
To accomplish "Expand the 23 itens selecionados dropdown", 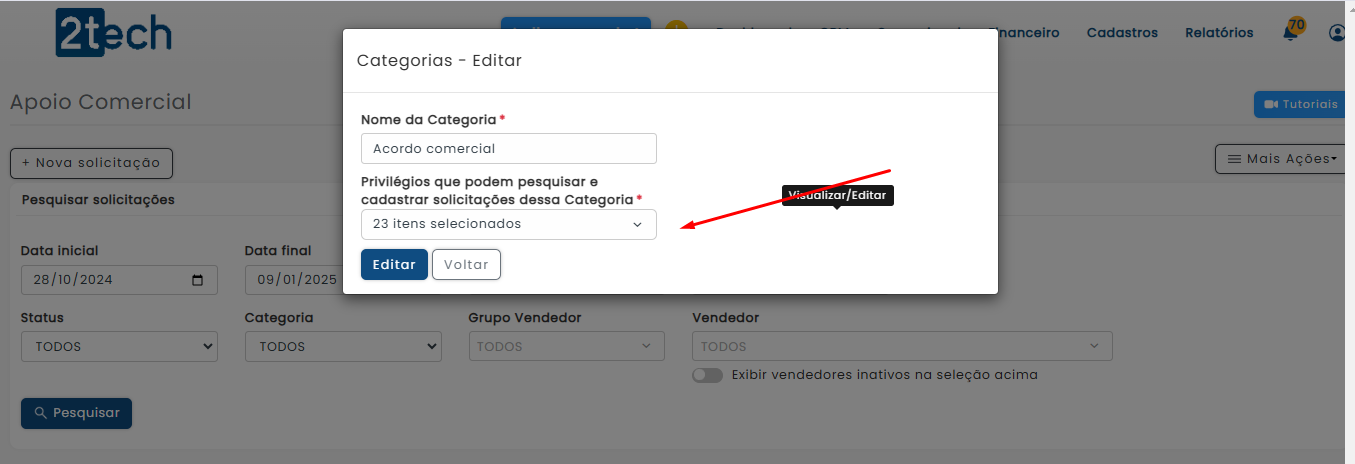I will (x=508, y=224).
